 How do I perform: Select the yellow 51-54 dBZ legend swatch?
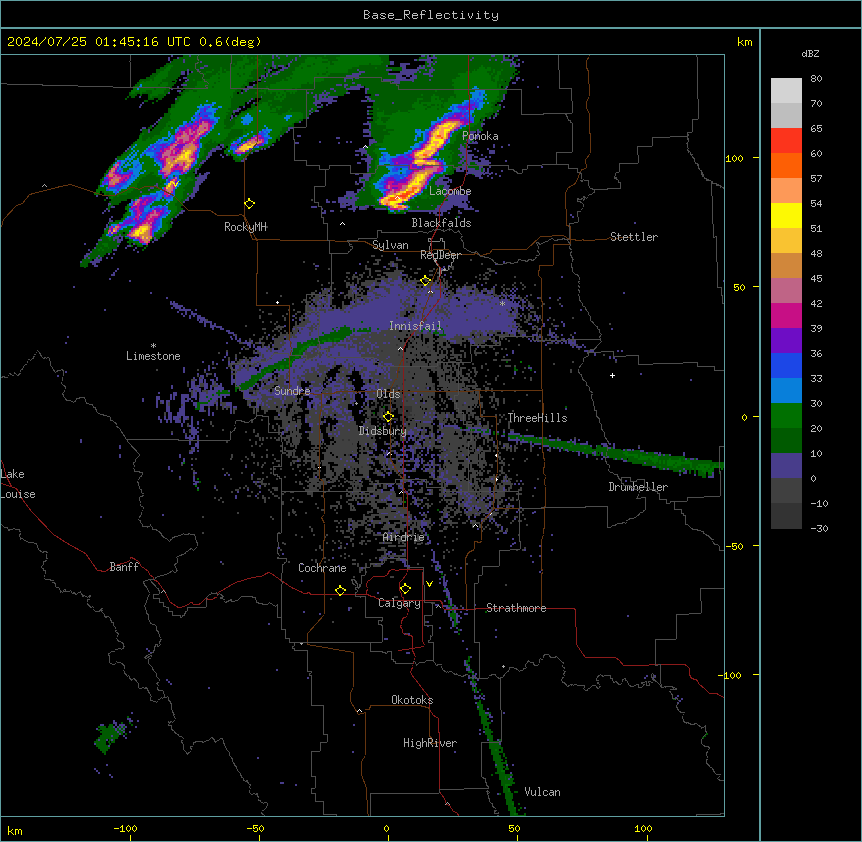(x=786, y=215)
